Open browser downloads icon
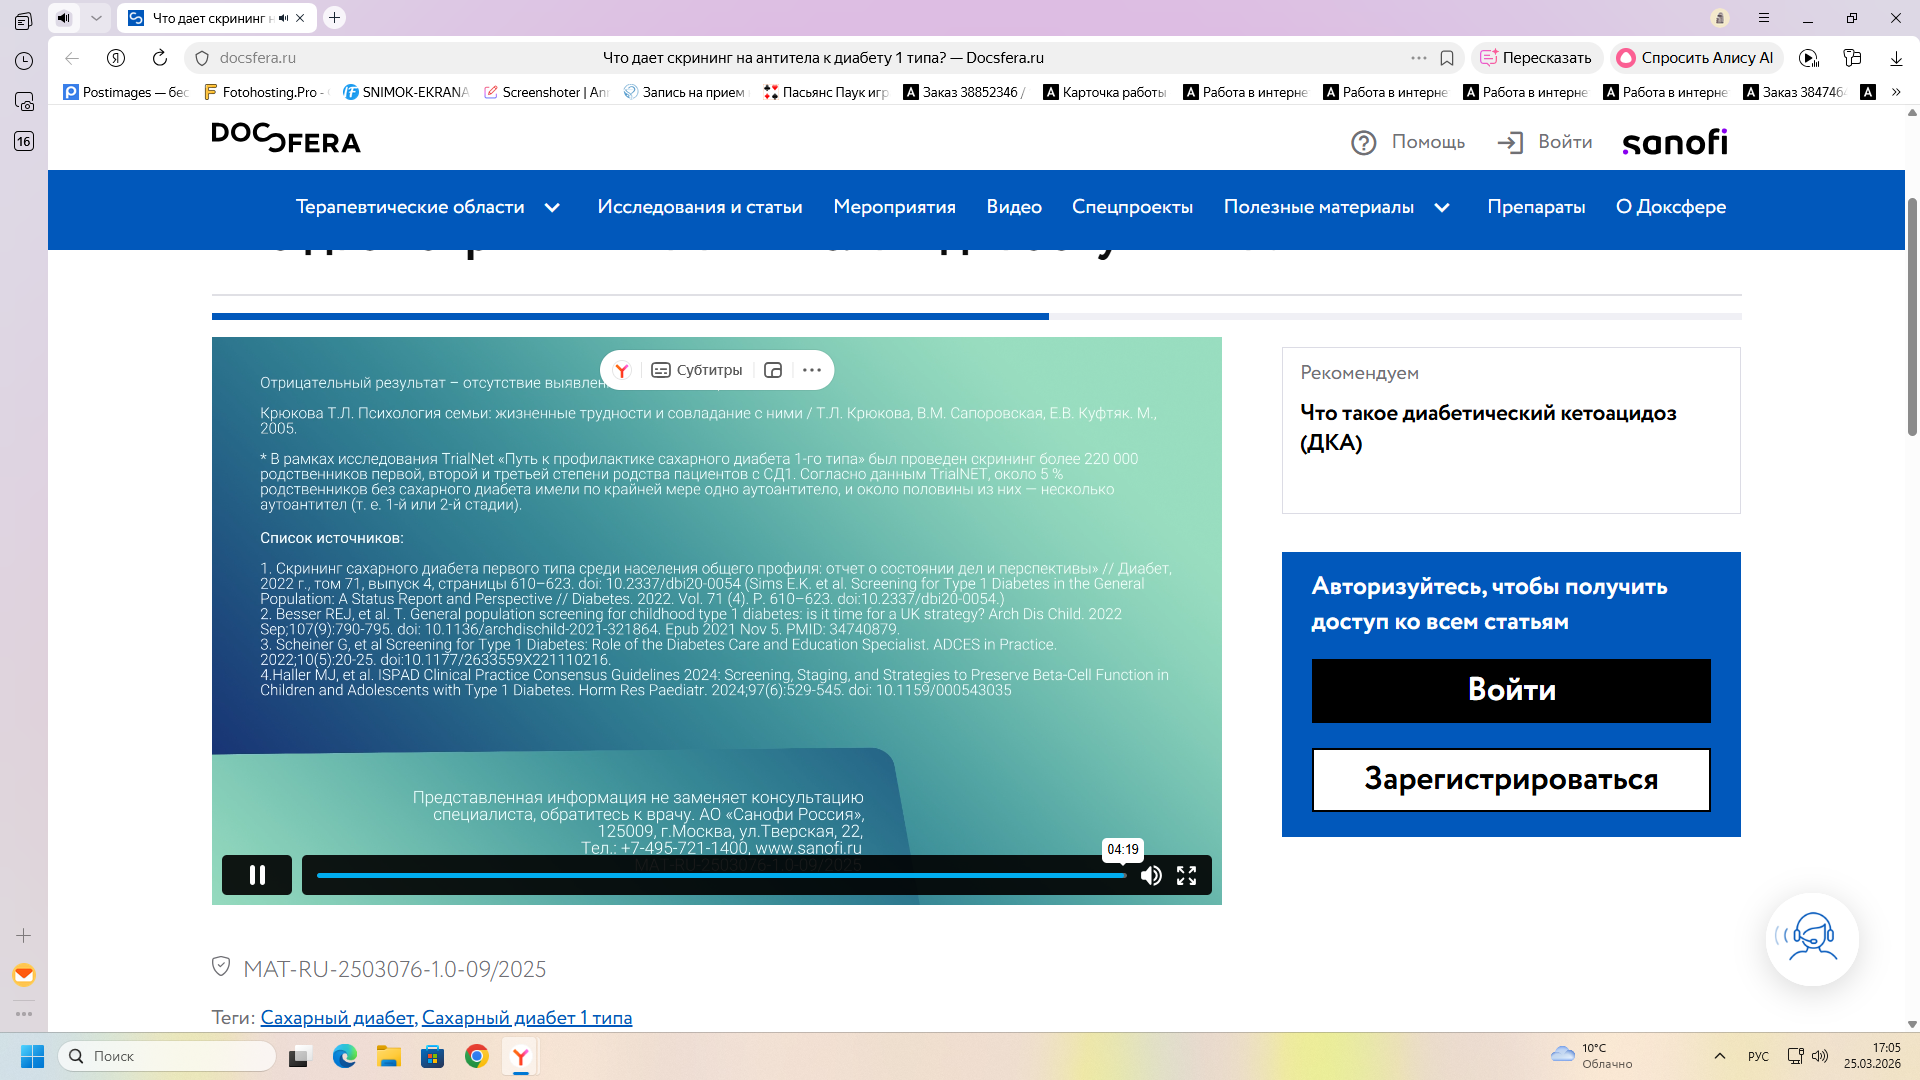1920x1080 pixels. tap(1896, 58)
